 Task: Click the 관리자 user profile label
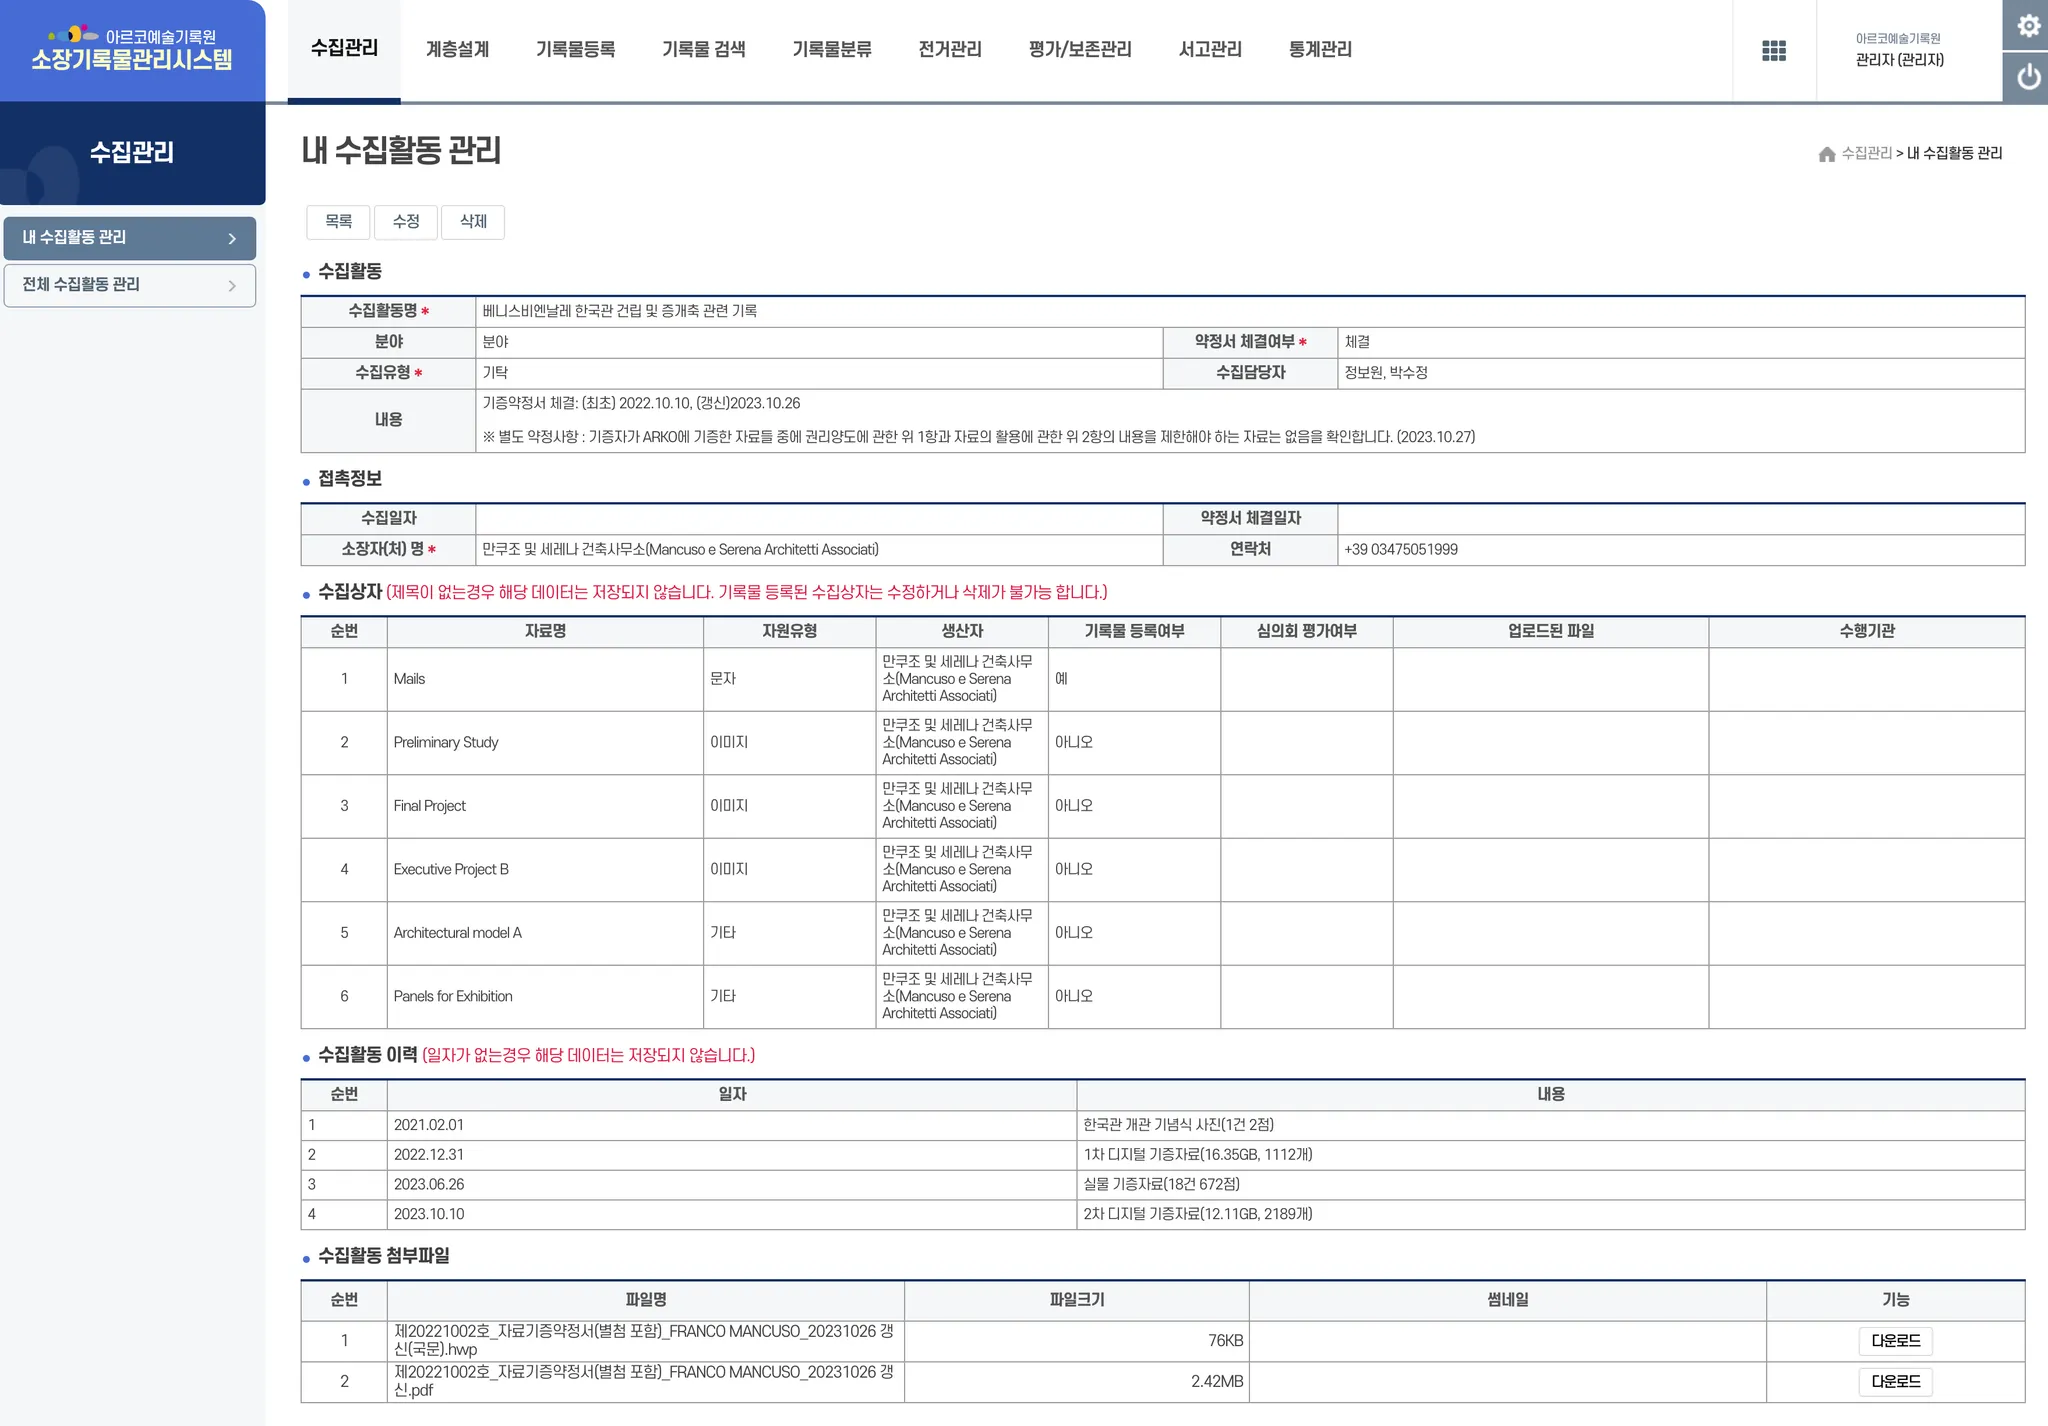coord(1898,60)
